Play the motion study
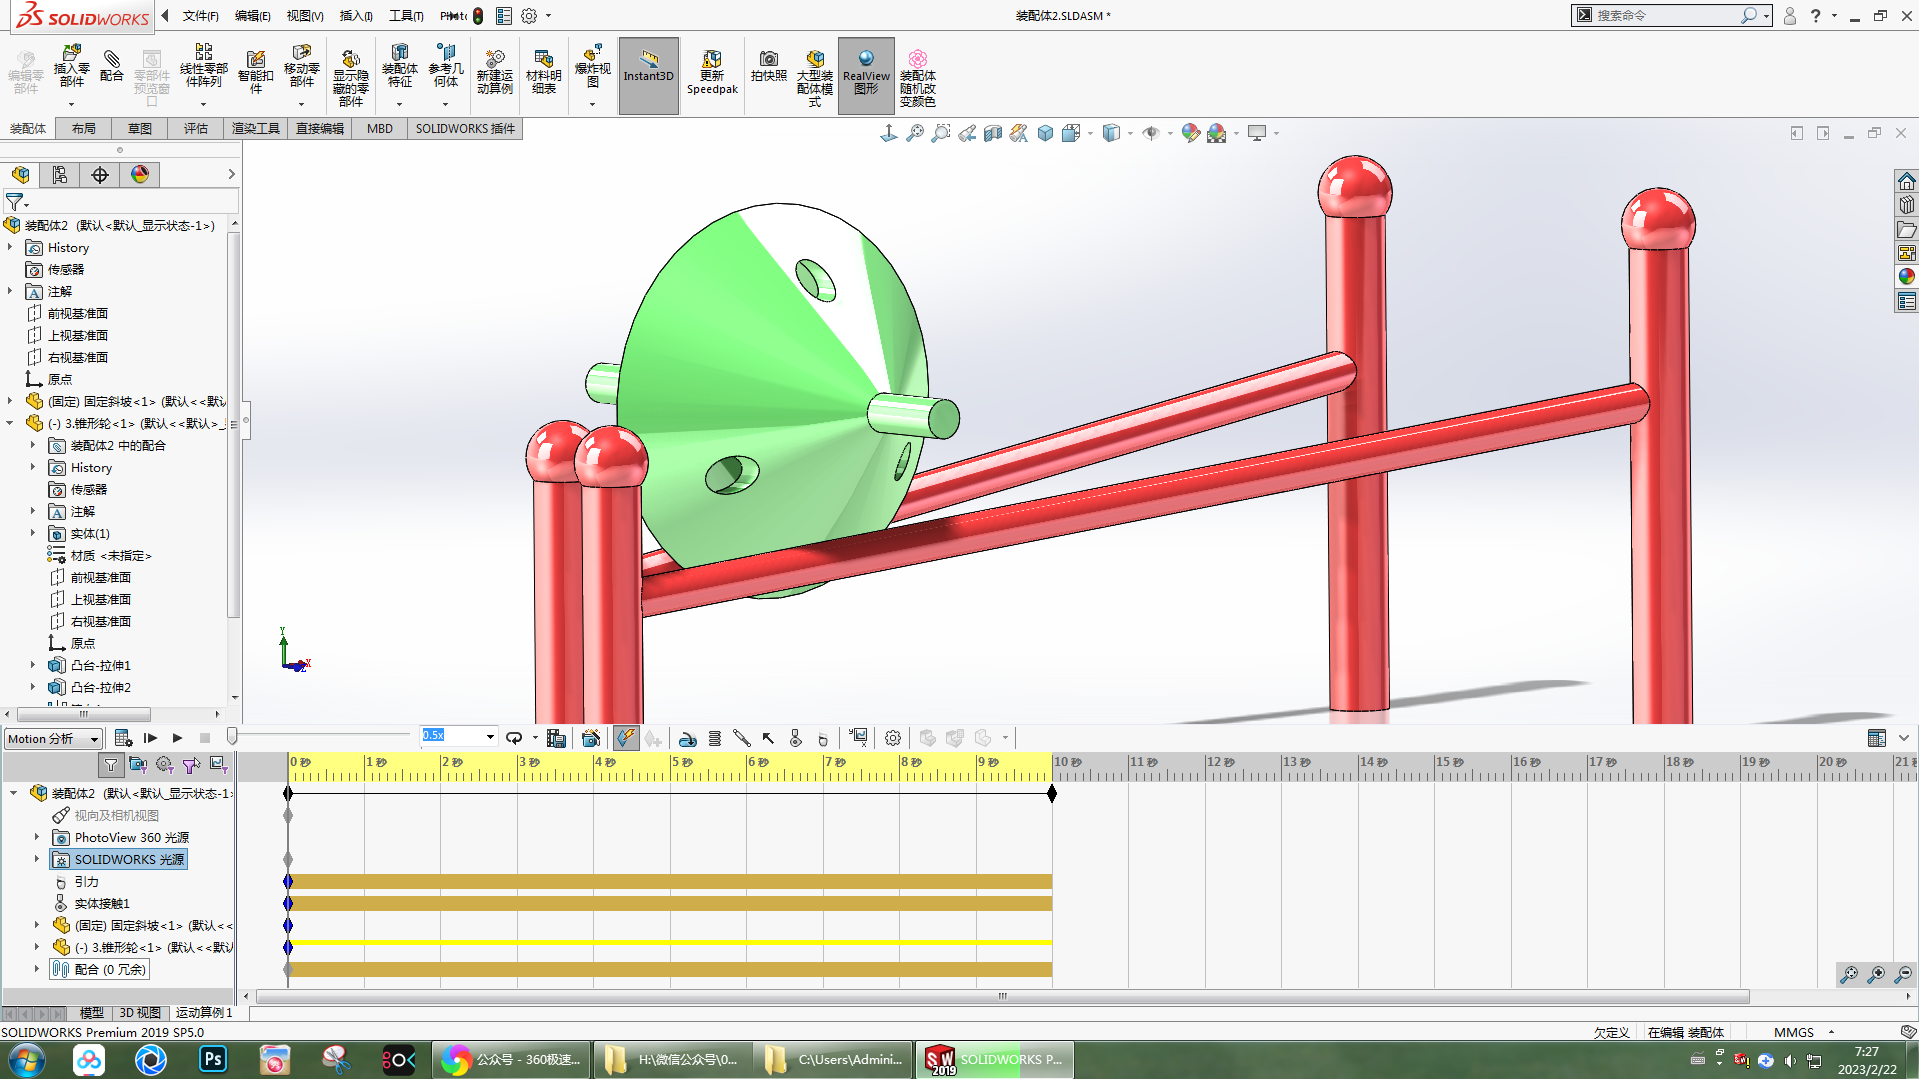The width and height of the screenshot is (1919, 1079). 177,738
